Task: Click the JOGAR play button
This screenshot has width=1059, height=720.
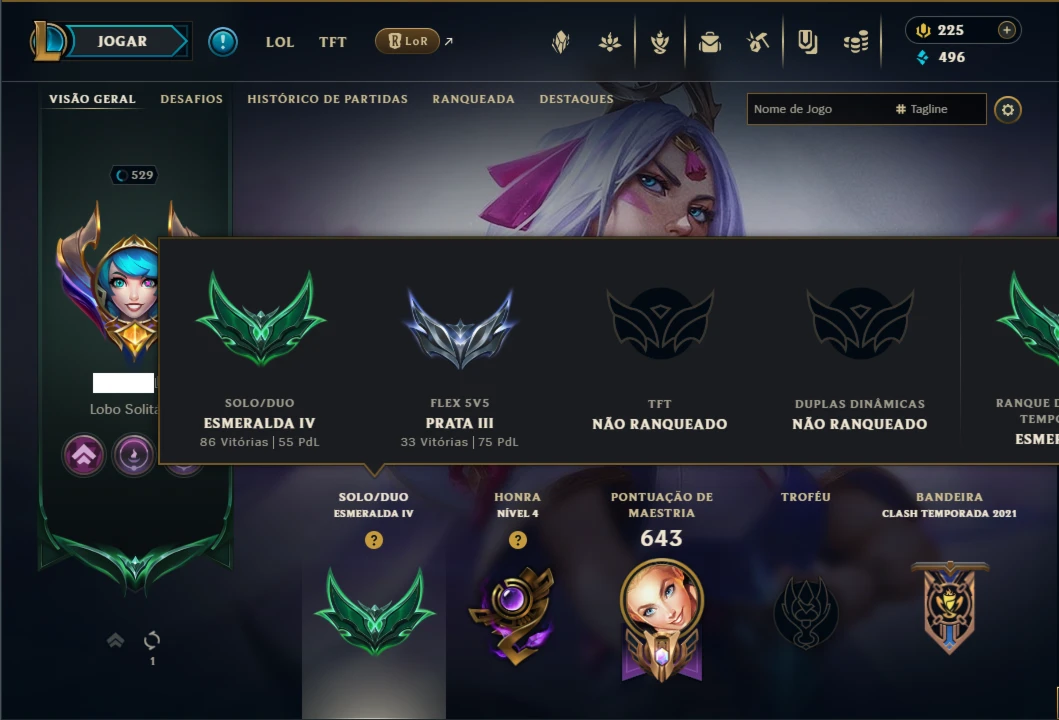Action: click(124, 41)
